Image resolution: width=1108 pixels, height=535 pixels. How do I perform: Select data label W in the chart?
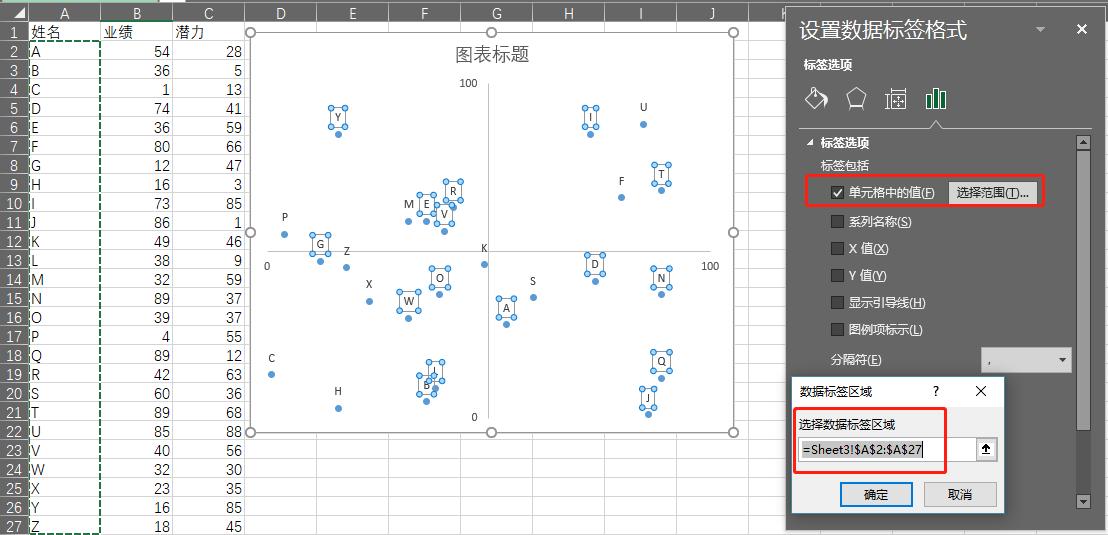pos(408,301)
